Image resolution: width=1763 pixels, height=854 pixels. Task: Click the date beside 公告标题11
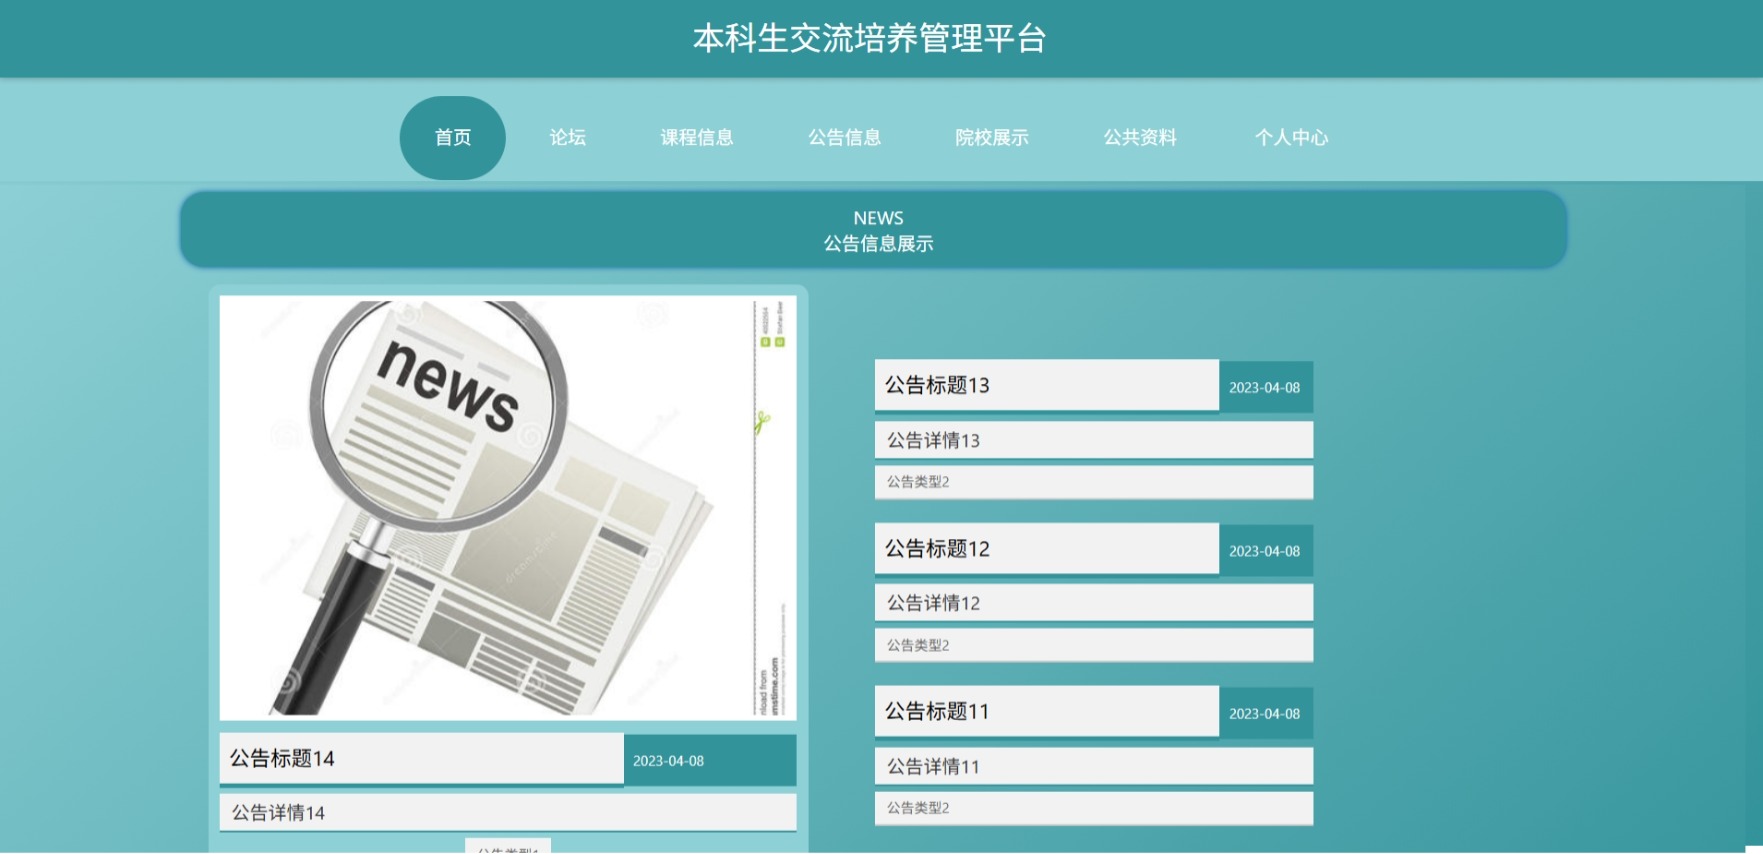(1264, 714)
